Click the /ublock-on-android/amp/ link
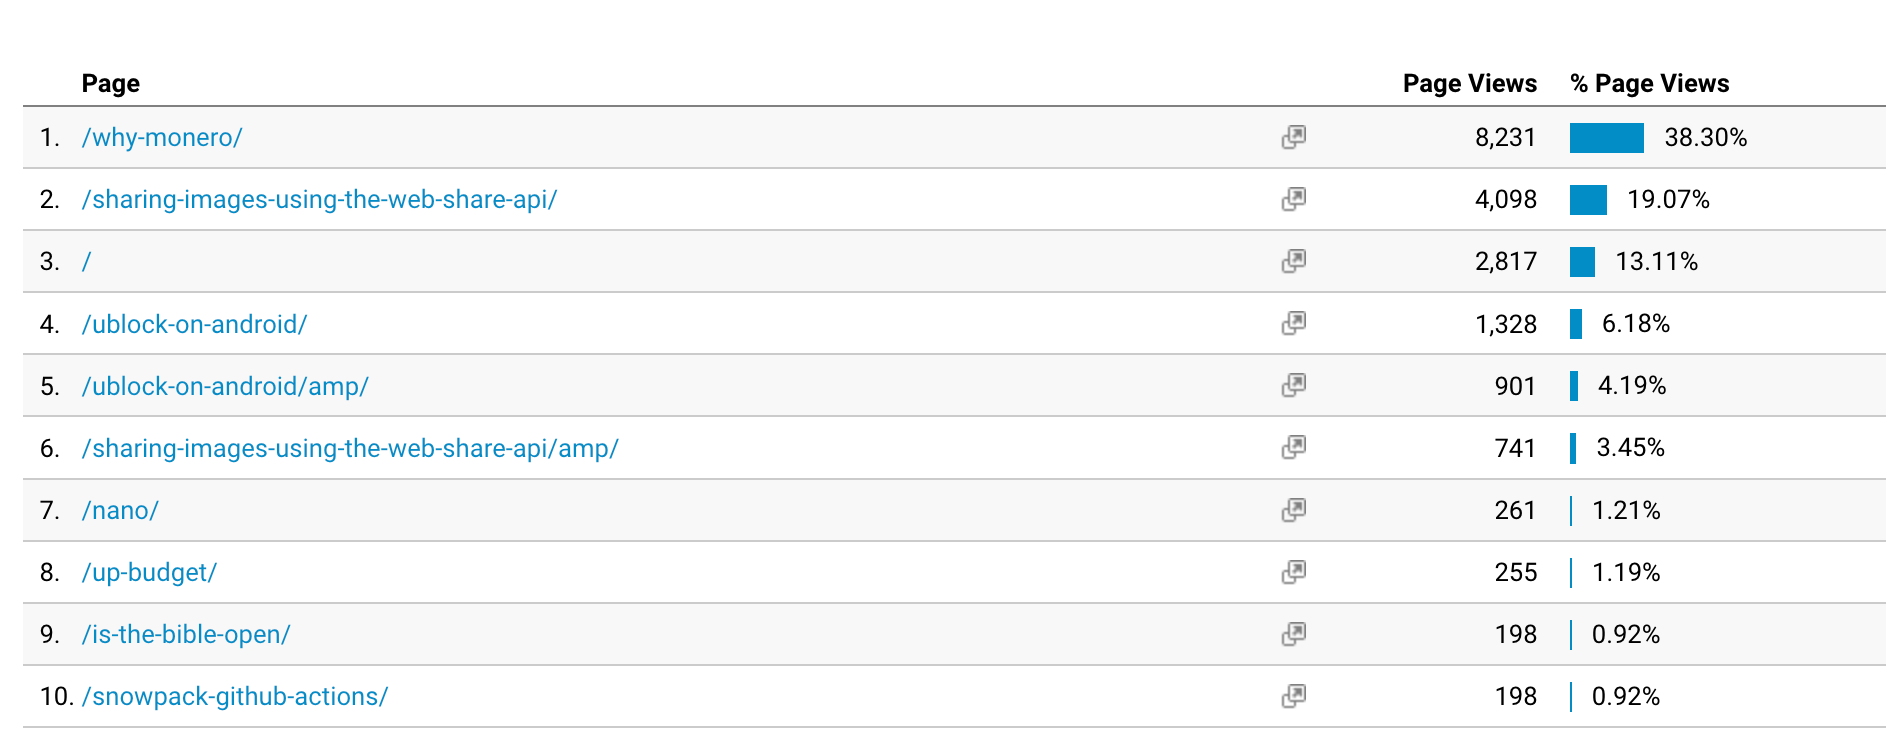 coord(225,386)
